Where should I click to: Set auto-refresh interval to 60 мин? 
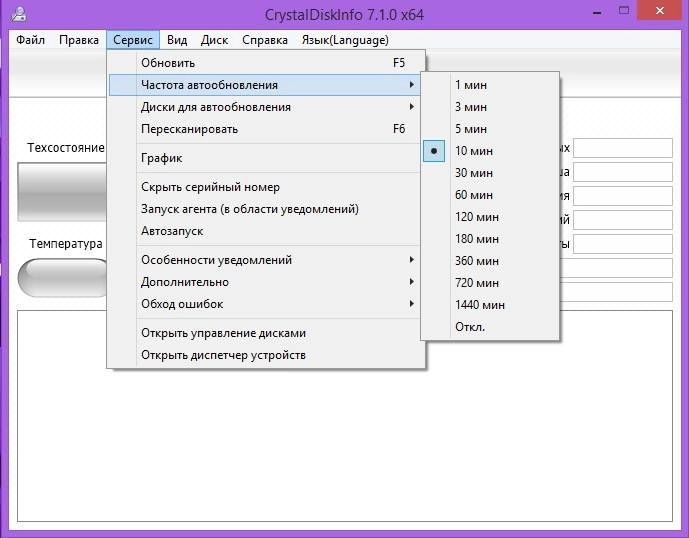[x=490, y=195]
